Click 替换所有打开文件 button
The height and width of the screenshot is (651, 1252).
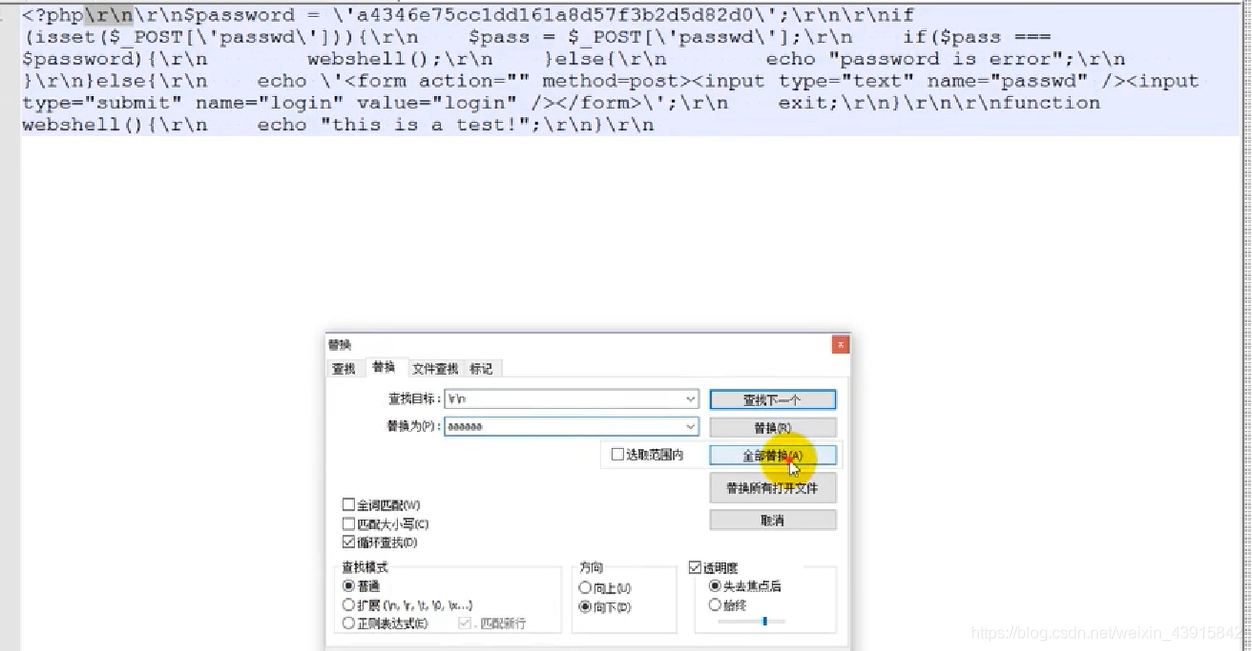pyautogui.click(x=773, y=488)
